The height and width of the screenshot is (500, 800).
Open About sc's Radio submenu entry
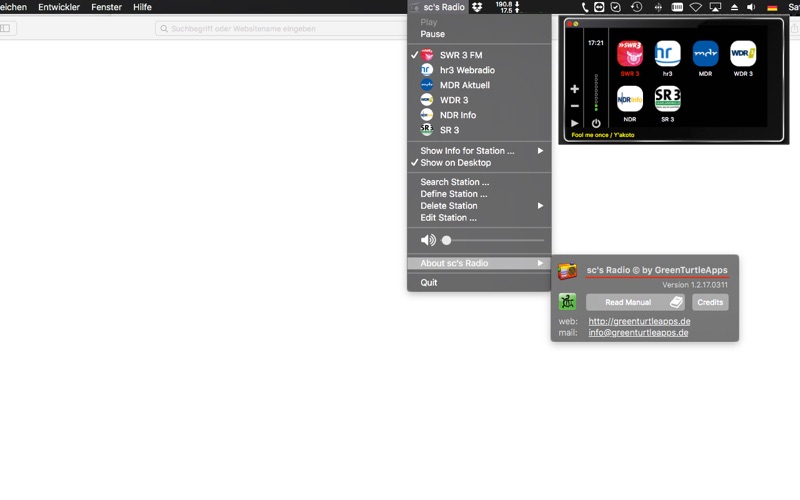[x=479, y=263]
